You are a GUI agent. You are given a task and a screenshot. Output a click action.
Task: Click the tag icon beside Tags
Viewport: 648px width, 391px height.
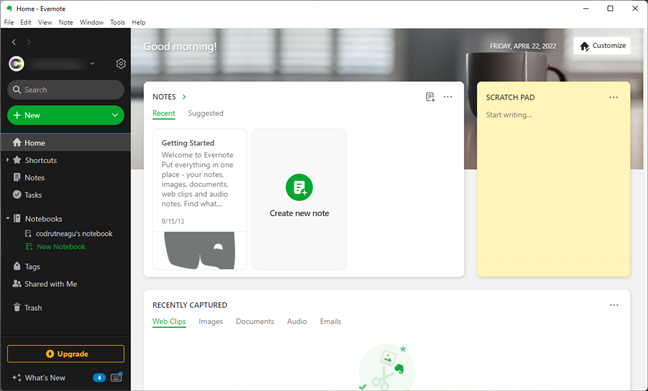17,266
